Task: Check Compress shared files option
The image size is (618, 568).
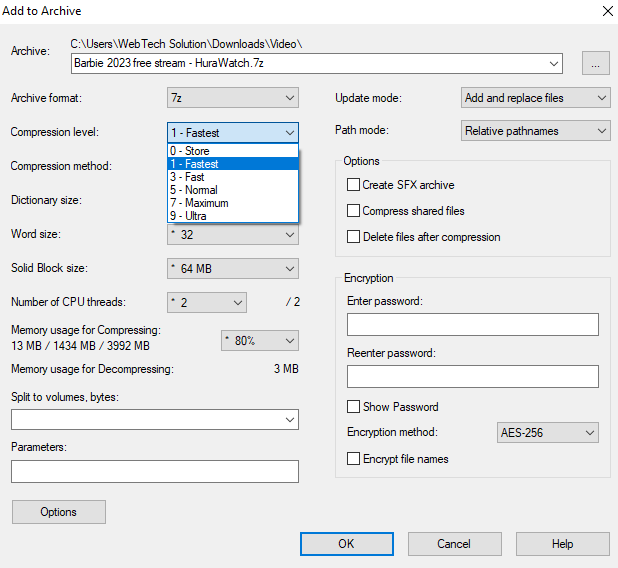Action: pos(353,210)
